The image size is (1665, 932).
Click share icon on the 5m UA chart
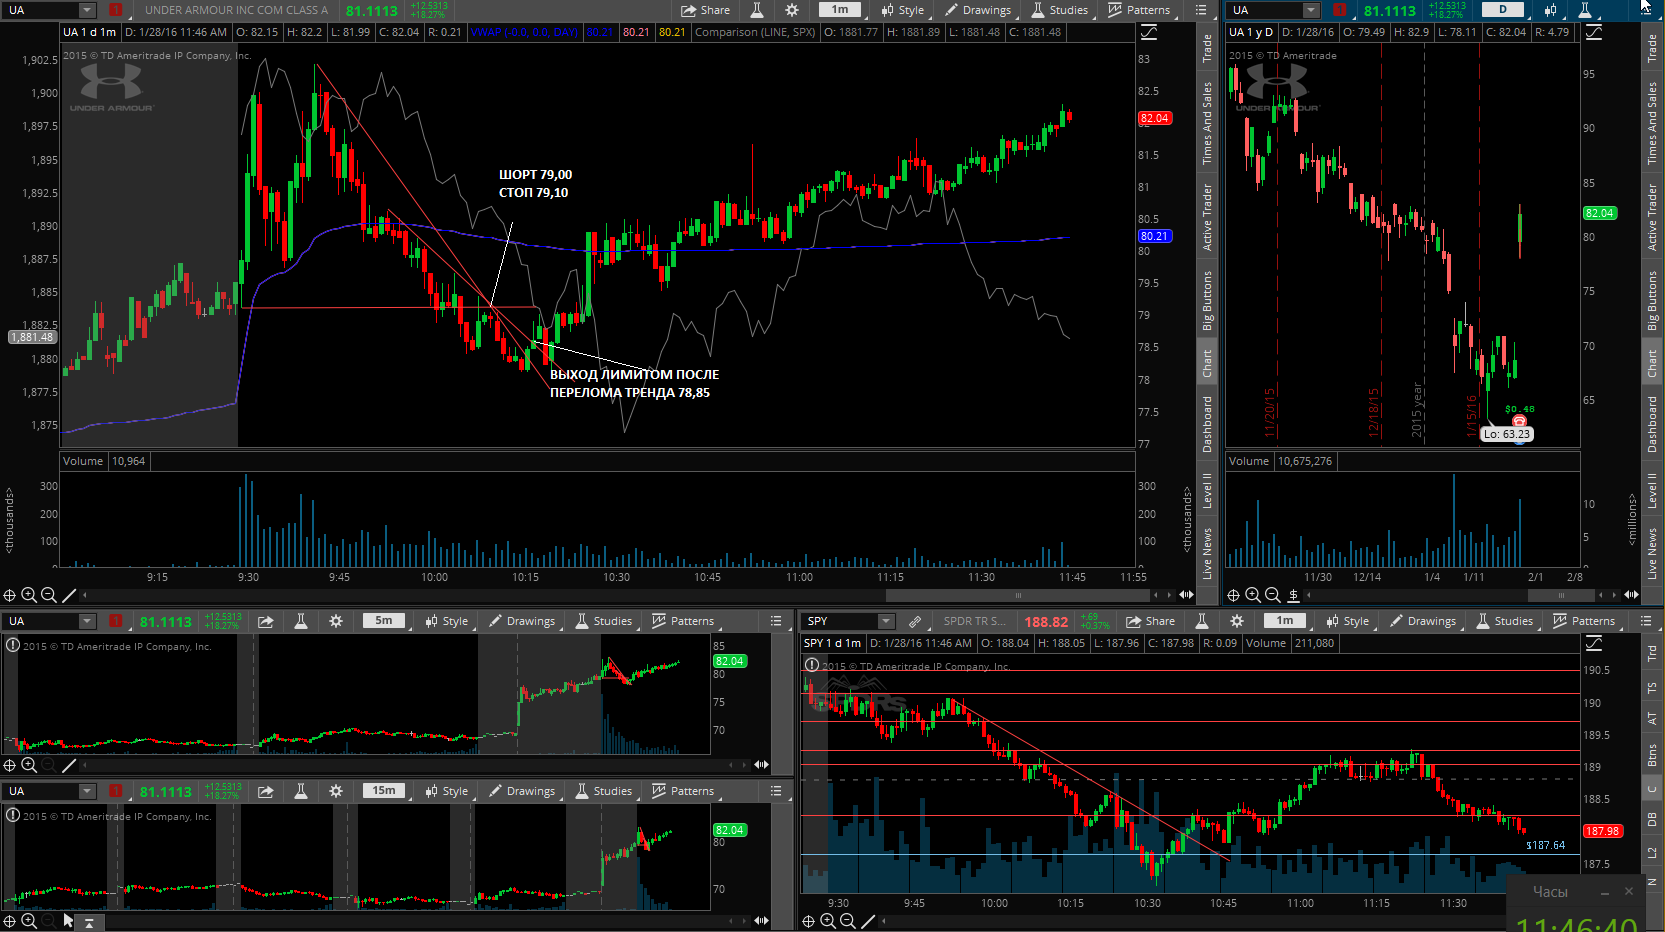pos(266,621)
